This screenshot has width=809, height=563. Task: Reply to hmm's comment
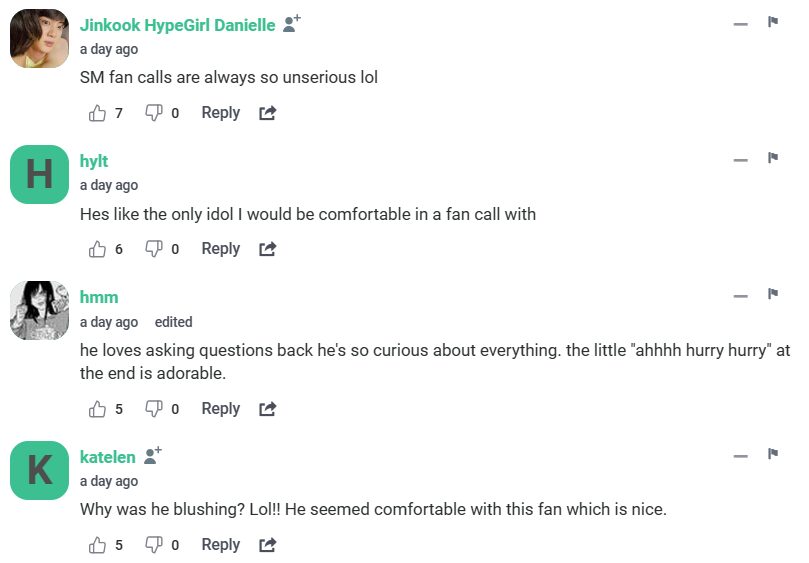(x=220, y=408)
